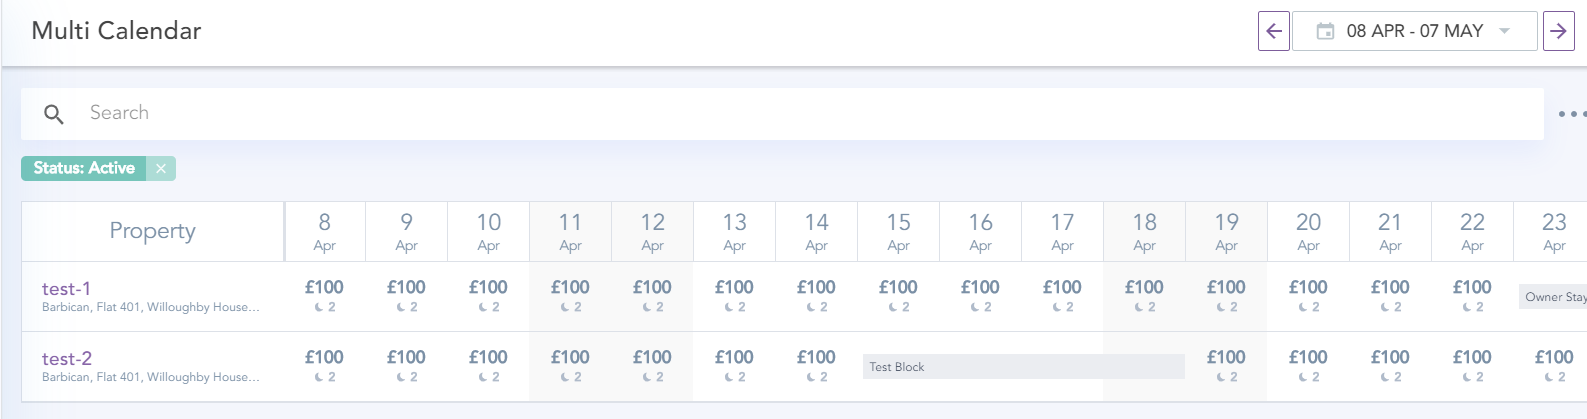
Task: Go to previous date range arrow
Action: pyautogui.click(x=1273, y=31)
